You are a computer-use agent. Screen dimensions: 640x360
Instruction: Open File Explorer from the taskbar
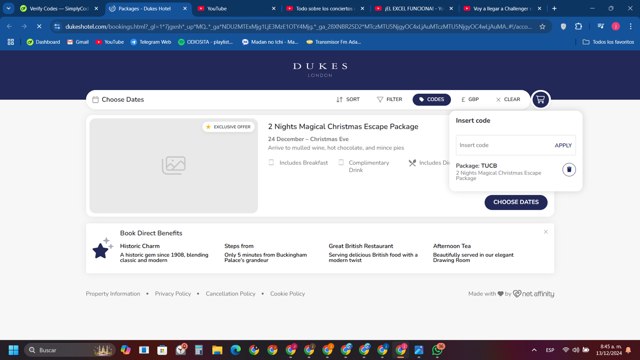click(x=217, y=350)
